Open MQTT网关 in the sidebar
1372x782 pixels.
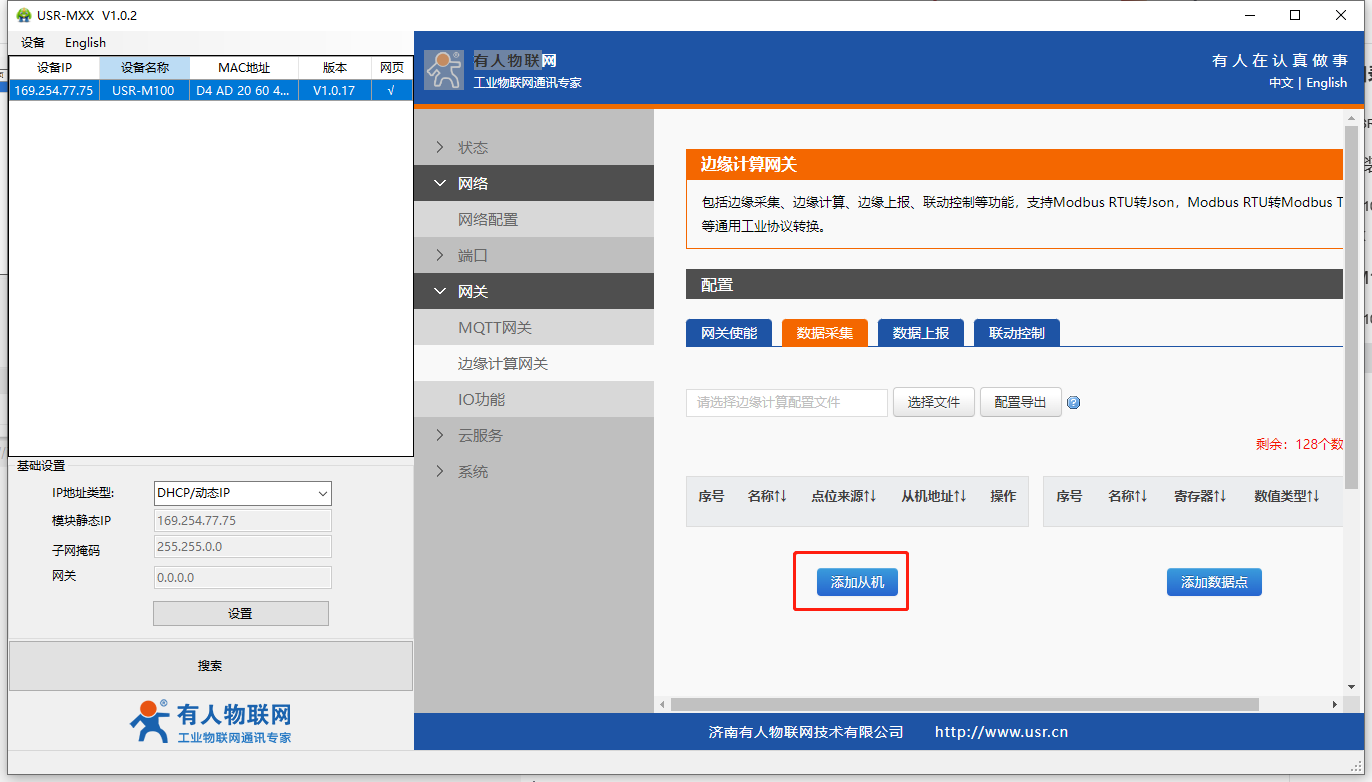[534, 328]
